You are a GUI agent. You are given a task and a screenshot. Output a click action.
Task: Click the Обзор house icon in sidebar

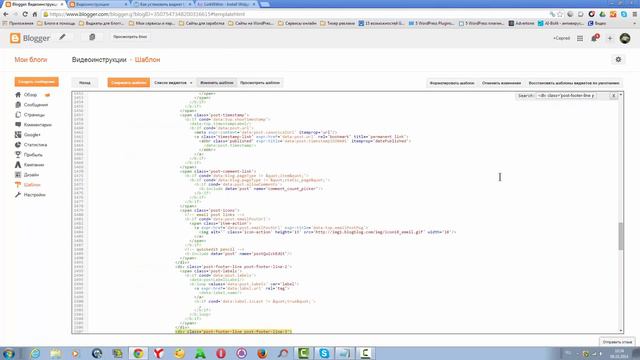[x=18, y=95]
